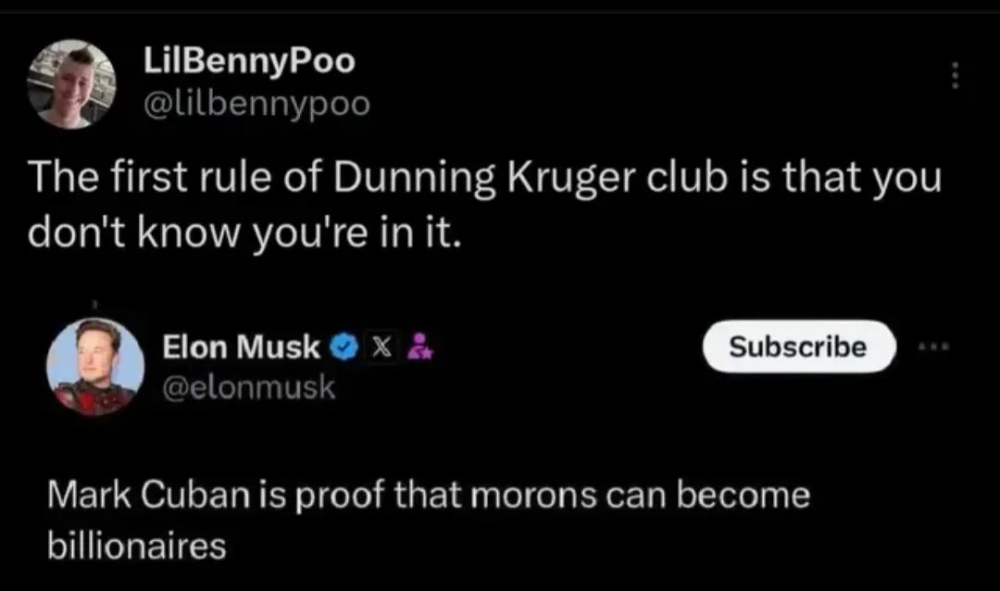Click the Elon Musk display name

point(242,347)
